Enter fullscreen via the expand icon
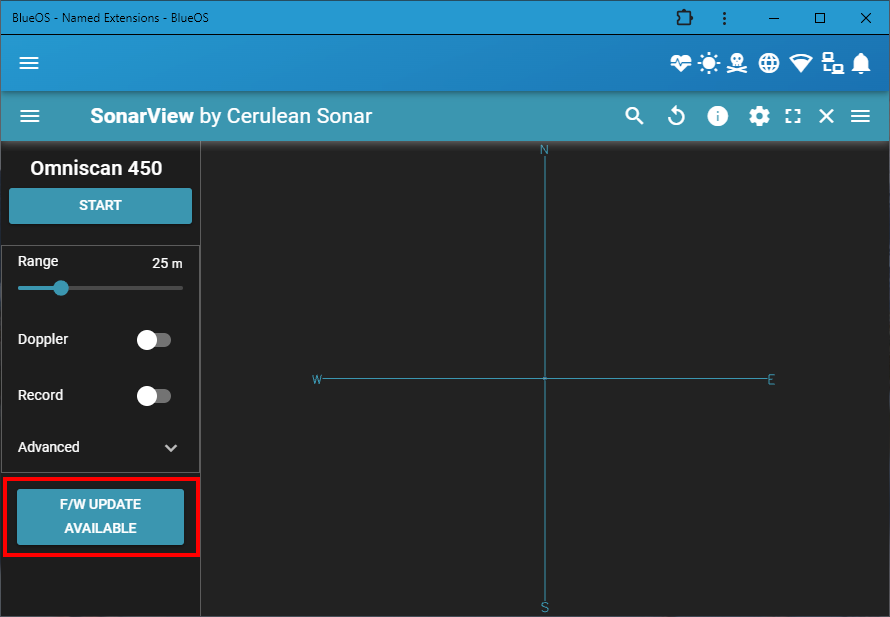The width and height of the screenshot is (890, 617). [x=793, y=116]
